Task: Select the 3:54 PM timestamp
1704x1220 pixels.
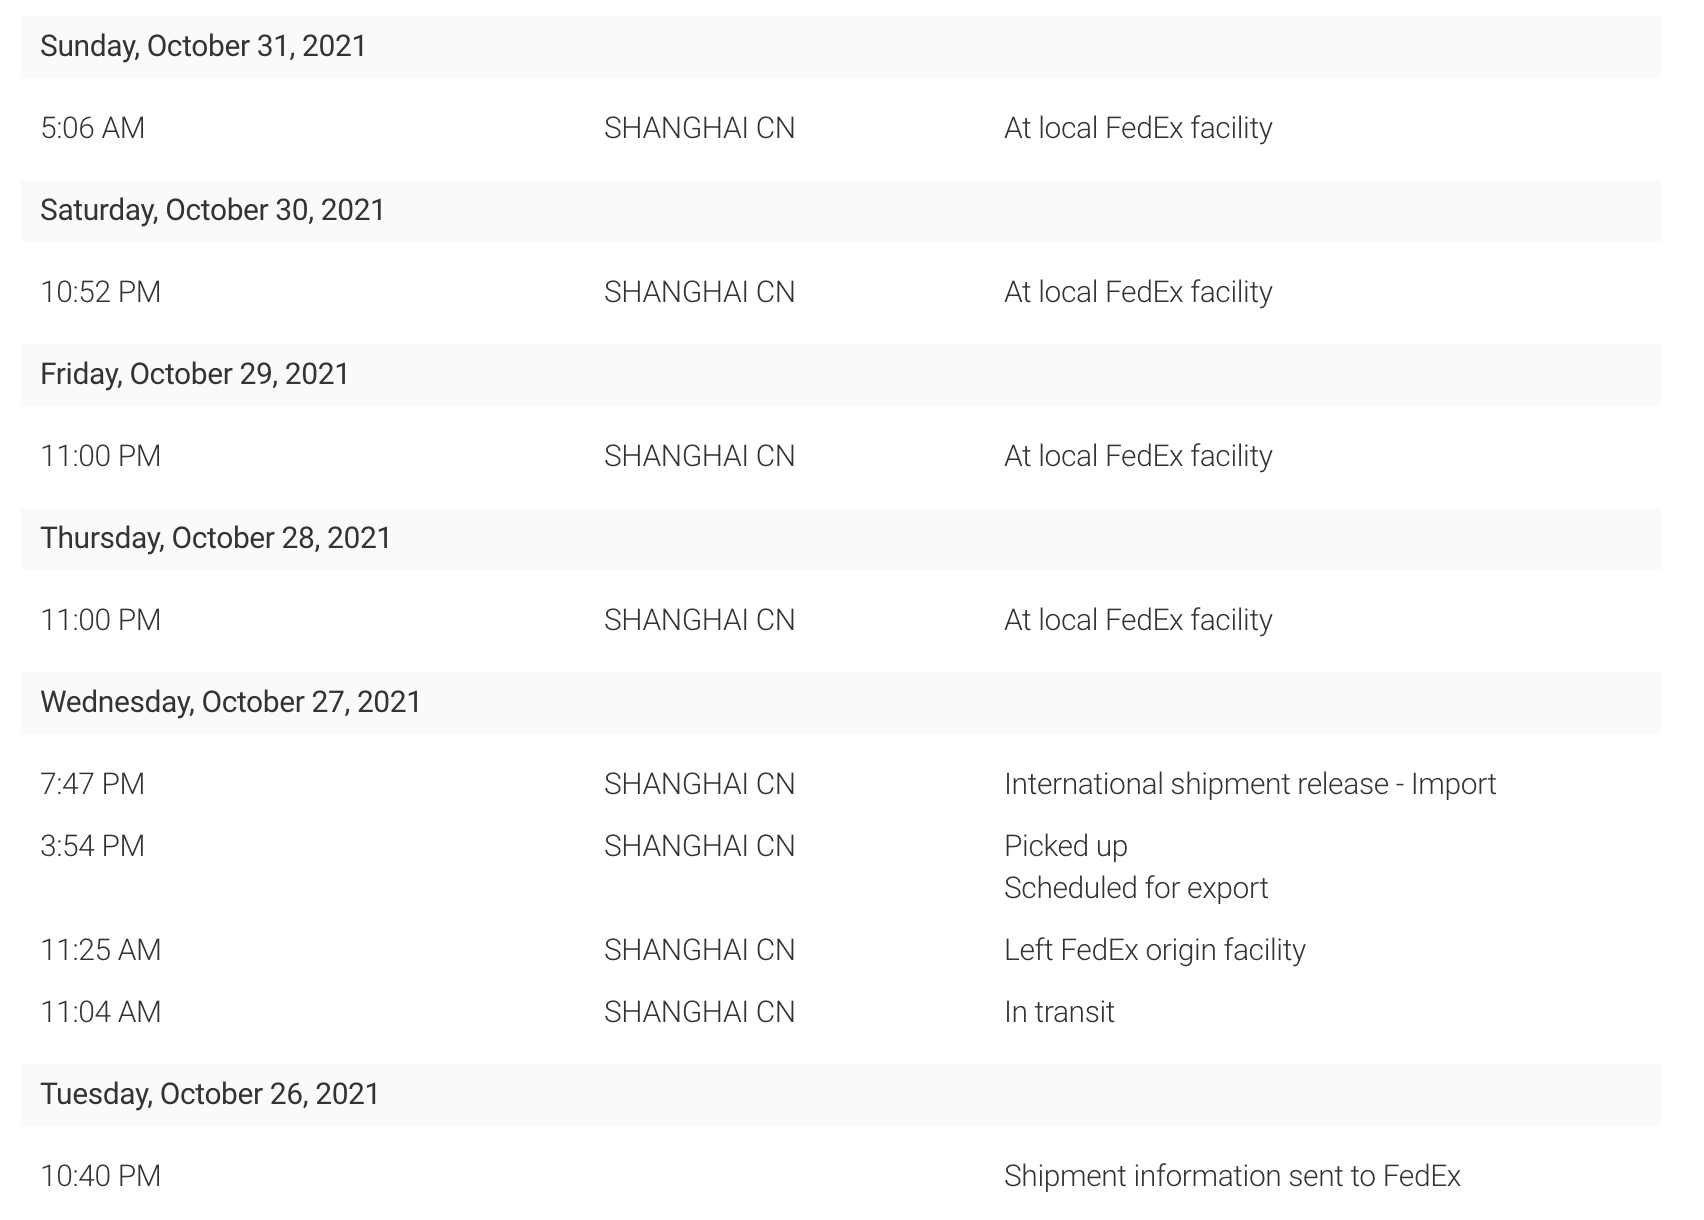Action: [x=93, y=846]
